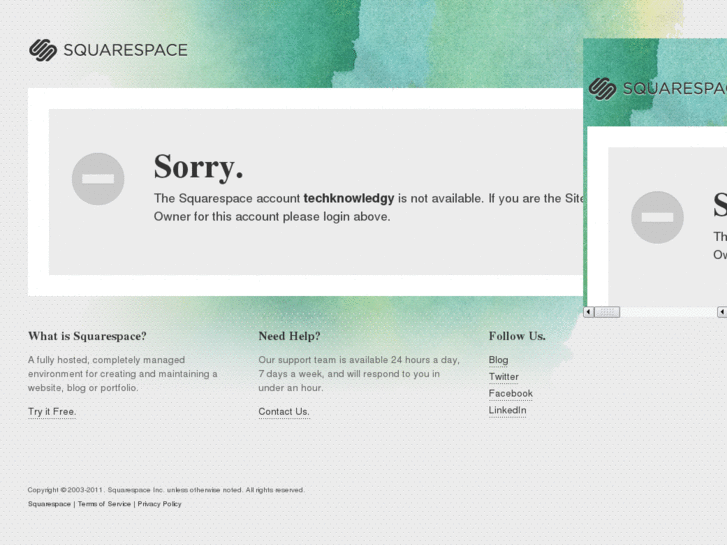Open the LinkedIn link under Follow Us
Screen dimensions: 727x545
[x=507, y=410]
